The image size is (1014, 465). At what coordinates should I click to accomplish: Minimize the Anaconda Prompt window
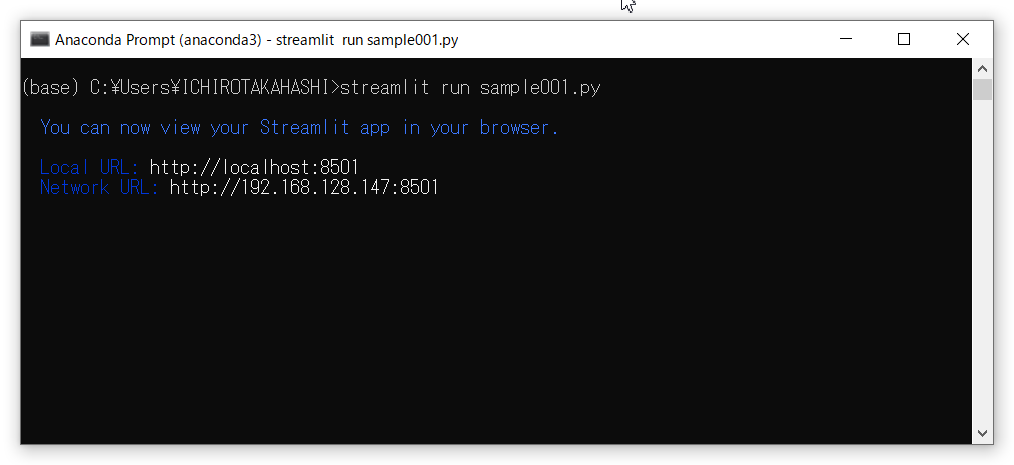846,40
